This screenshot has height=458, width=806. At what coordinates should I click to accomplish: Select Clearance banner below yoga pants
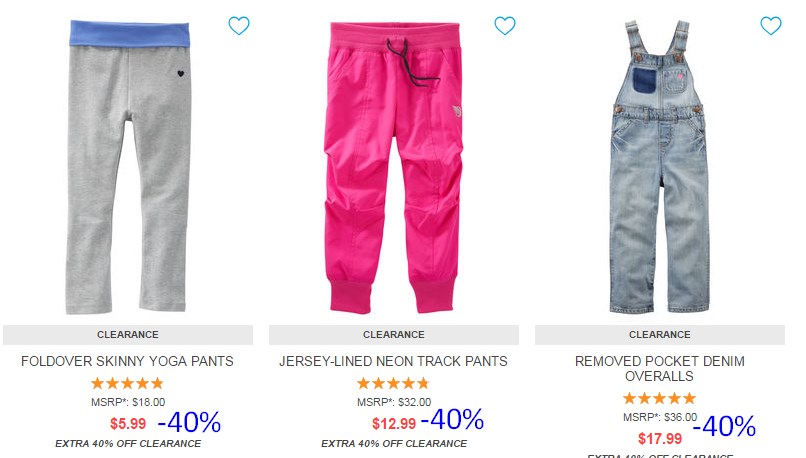coord(128,335)
